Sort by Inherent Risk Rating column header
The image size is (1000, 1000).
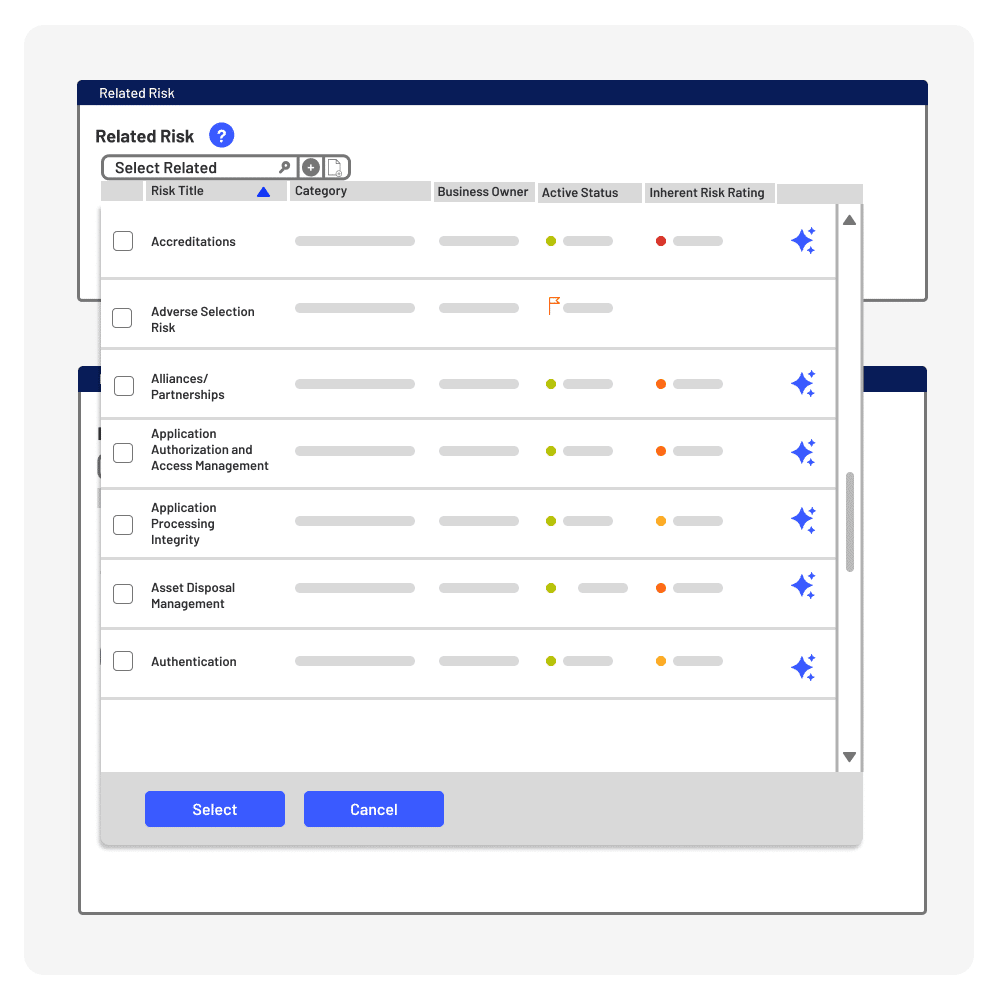710,193
